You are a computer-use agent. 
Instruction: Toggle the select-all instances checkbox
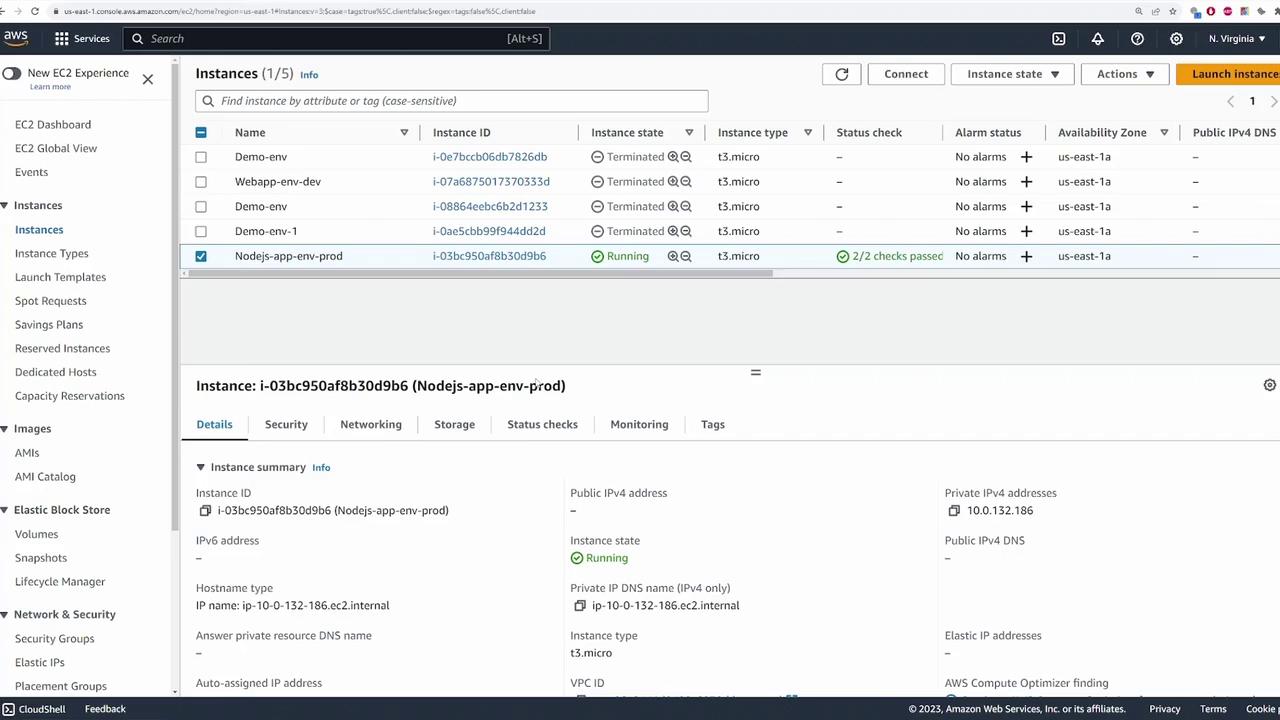coord(201,133)
